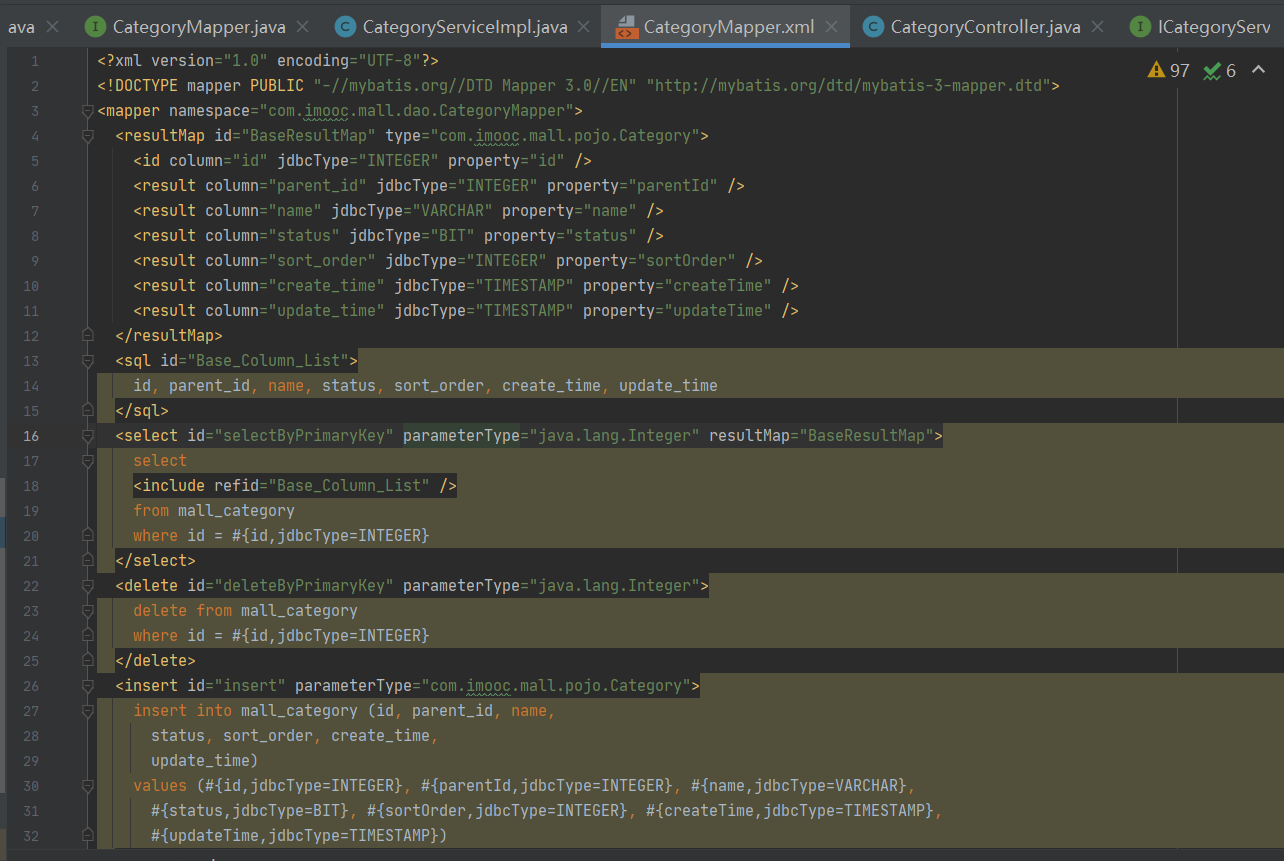Click the closing </resultMap> tag
Image resolution: width=1284 pixels, height=861 pixels.
169,336
